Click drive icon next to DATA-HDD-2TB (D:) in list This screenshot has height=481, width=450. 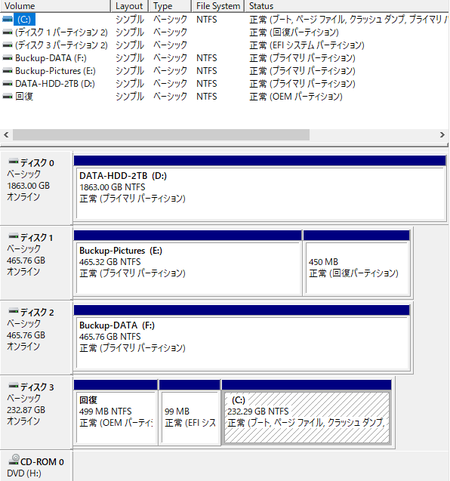pos(7,84)
